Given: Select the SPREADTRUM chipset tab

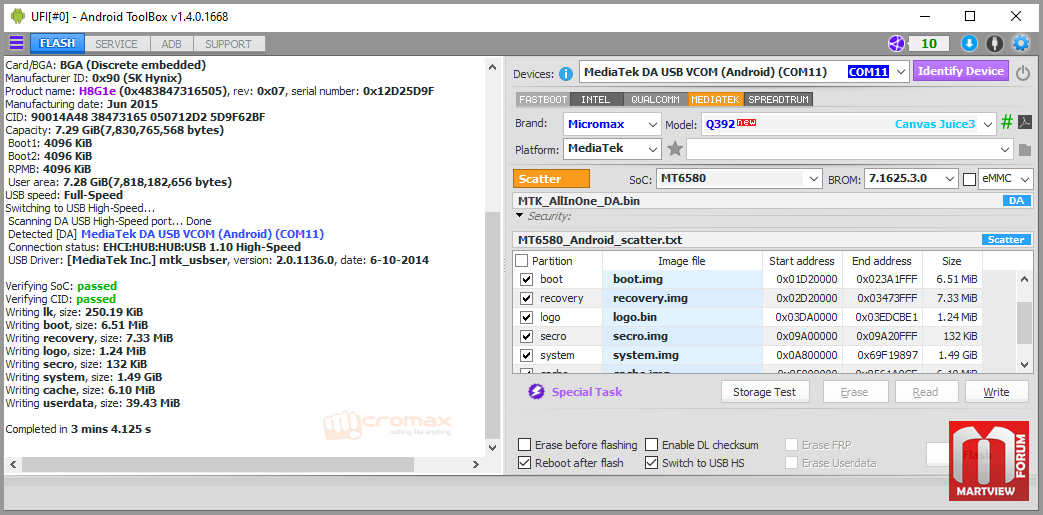Looking at the screenshot, I should tap(779, 99).
